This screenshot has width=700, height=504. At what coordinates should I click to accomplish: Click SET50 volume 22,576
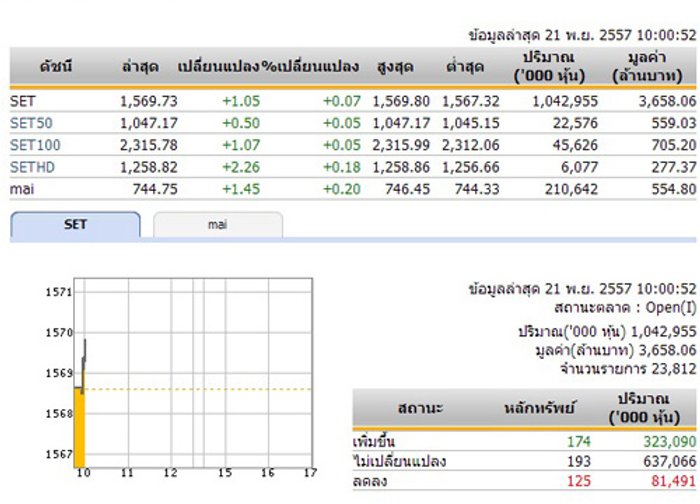click(575, 123)
